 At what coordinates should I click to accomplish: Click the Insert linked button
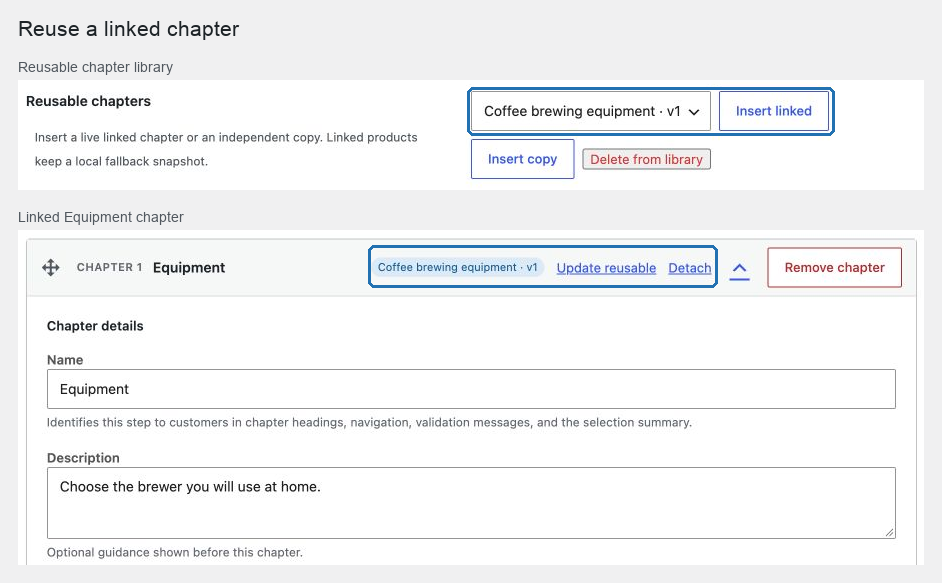click(x=774, y=111)
